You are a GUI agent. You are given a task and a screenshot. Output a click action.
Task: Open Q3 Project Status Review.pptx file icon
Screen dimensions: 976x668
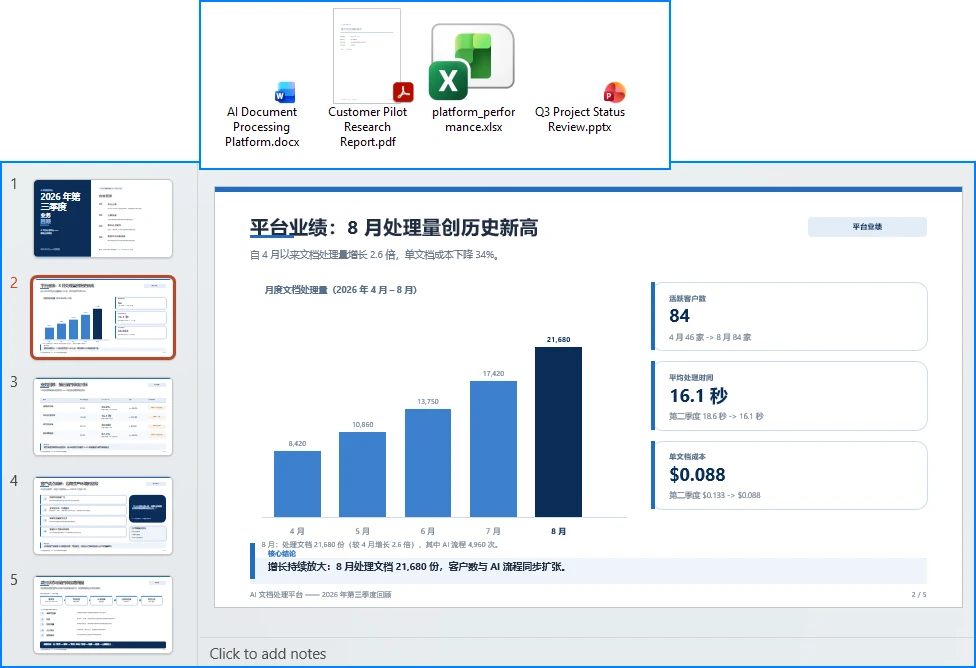click(x=614, y=92)
